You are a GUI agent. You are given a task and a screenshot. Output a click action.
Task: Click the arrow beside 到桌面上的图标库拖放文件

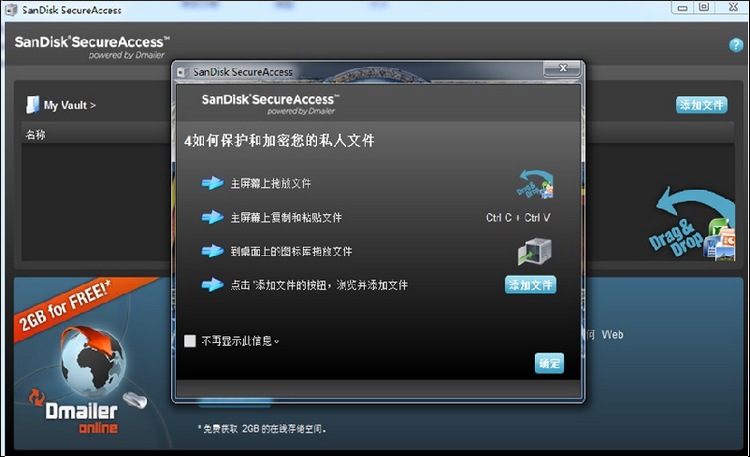(212, 251)
